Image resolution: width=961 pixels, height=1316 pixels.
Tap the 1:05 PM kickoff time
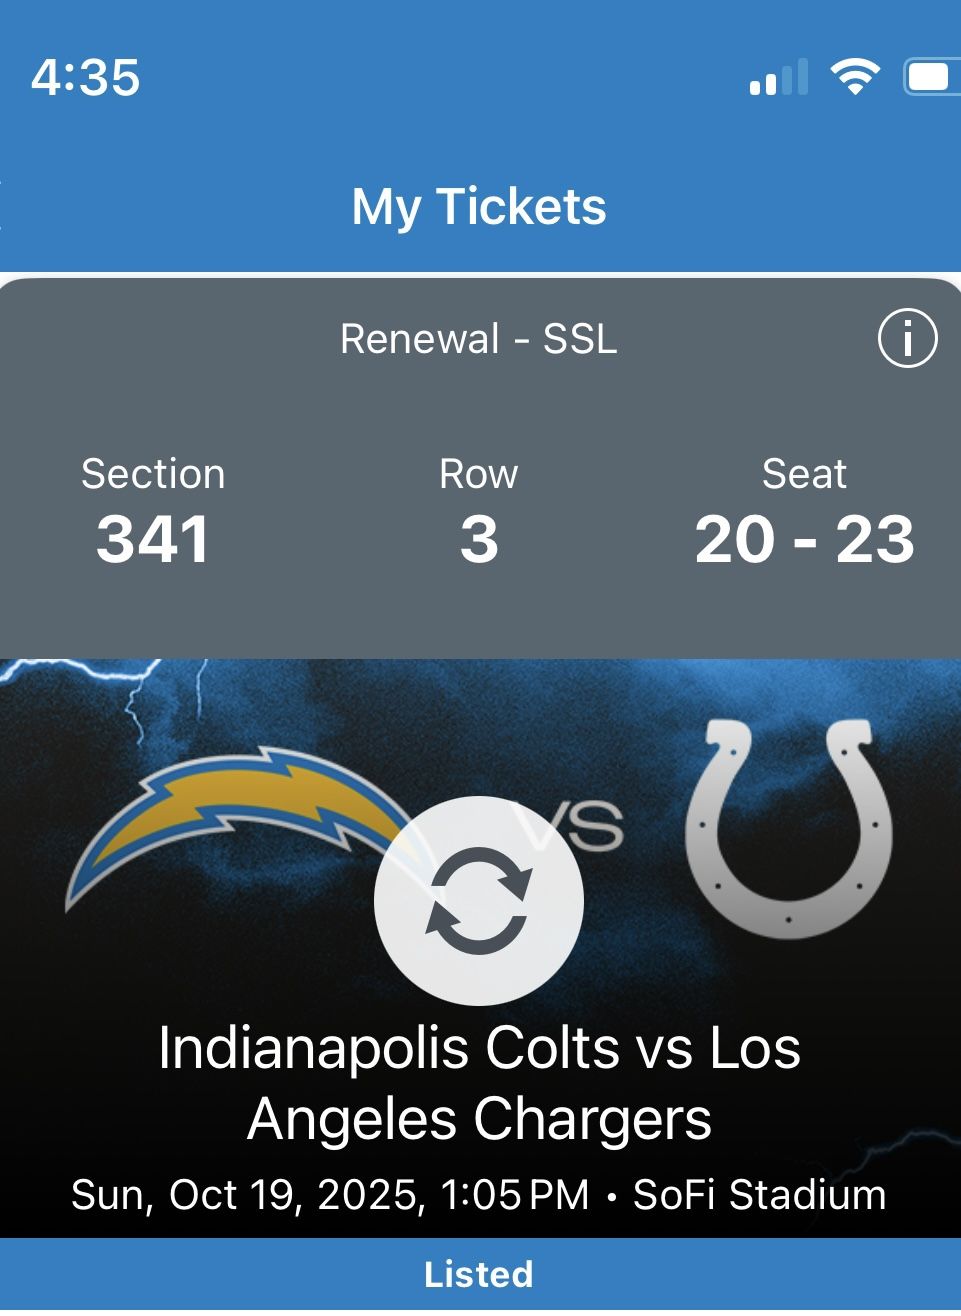click(x=514, y=1195)
